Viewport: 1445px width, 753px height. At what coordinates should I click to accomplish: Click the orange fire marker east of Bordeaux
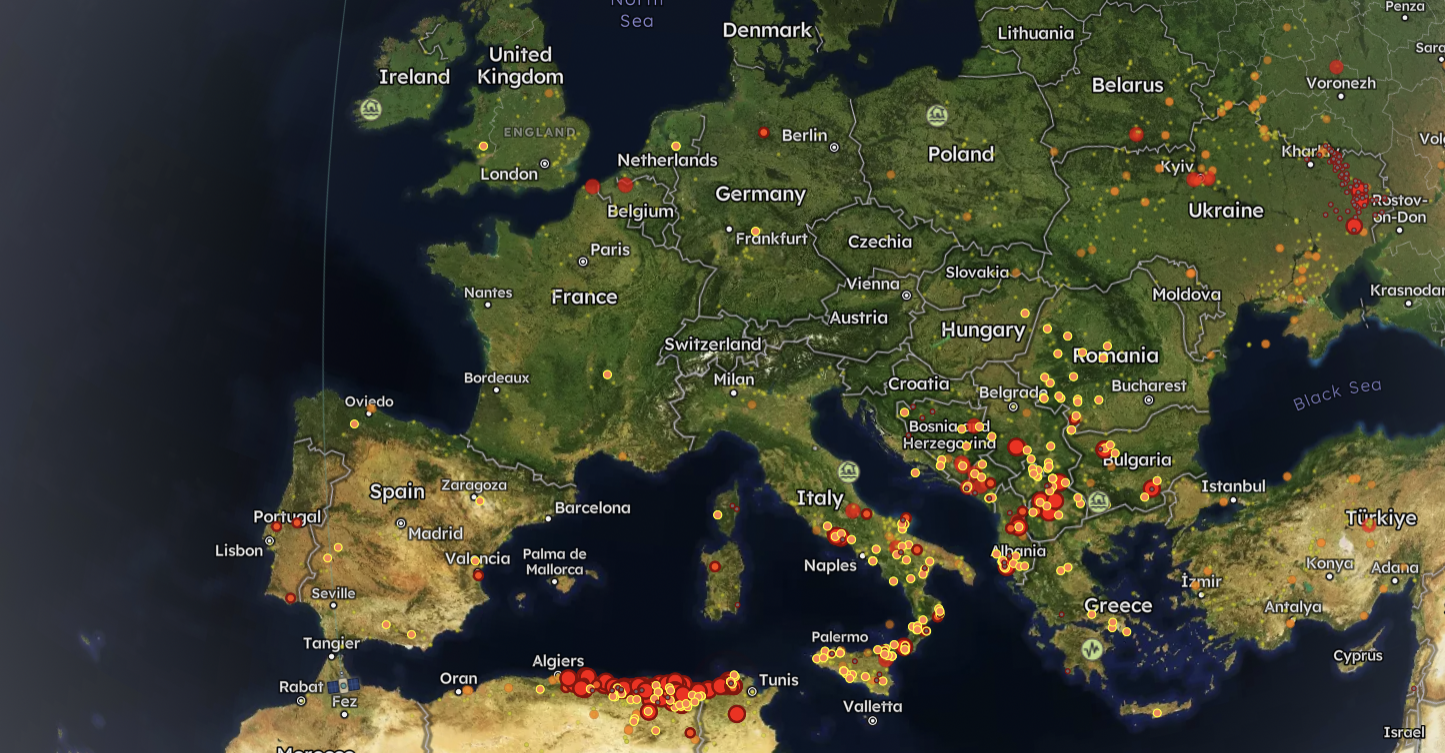[x=607, y=374]
